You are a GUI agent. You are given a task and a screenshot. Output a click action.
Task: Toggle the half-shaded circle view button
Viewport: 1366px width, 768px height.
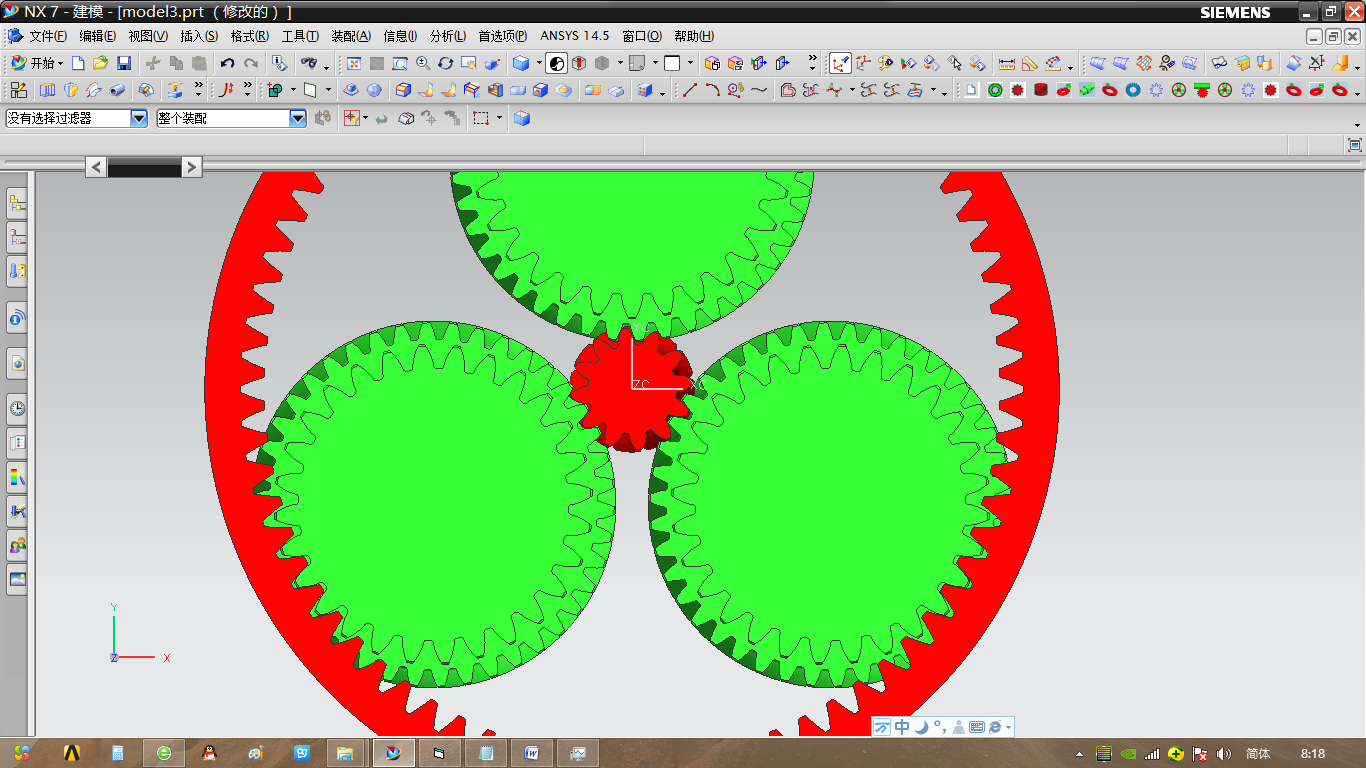[x=557, y=63]
